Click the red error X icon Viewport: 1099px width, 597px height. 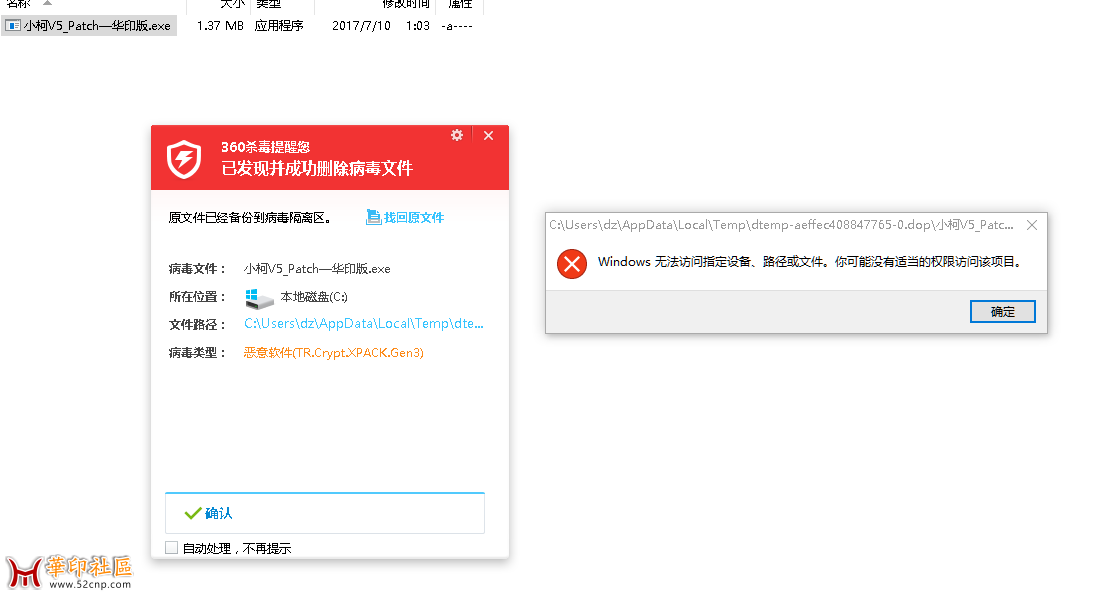click(x=572, y=264)
